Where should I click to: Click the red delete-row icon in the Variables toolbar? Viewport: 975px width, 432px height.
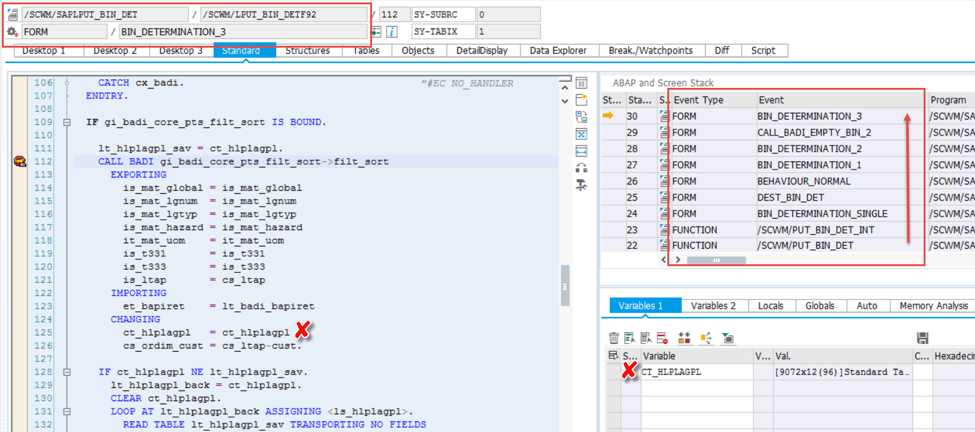click(x=662, y=338)
